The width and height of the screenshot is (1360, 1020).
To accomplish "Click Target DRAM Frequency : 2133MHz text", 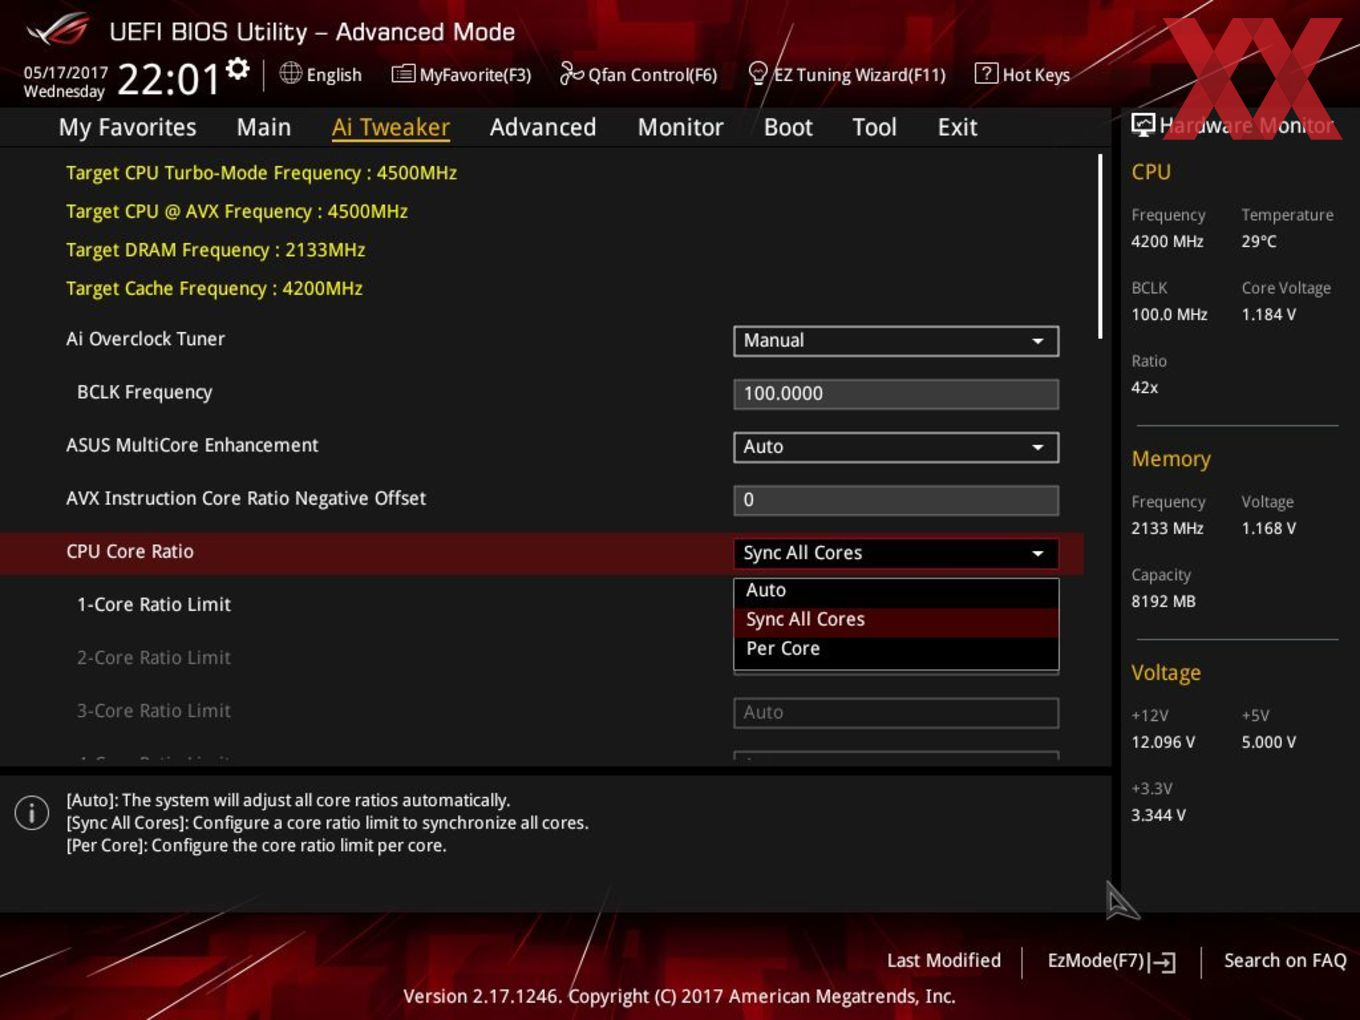I will [216, 250].
